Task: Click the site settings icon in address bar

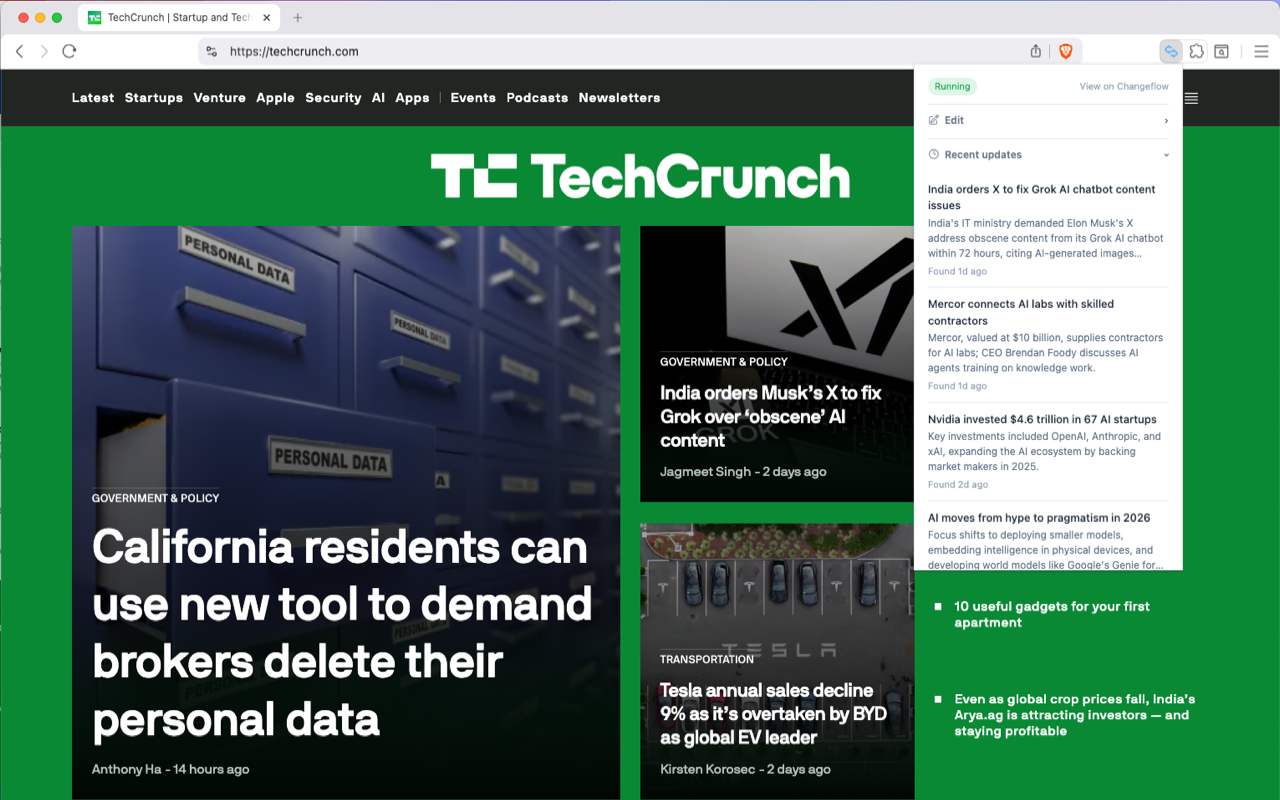Action: [x=211, y=51]
